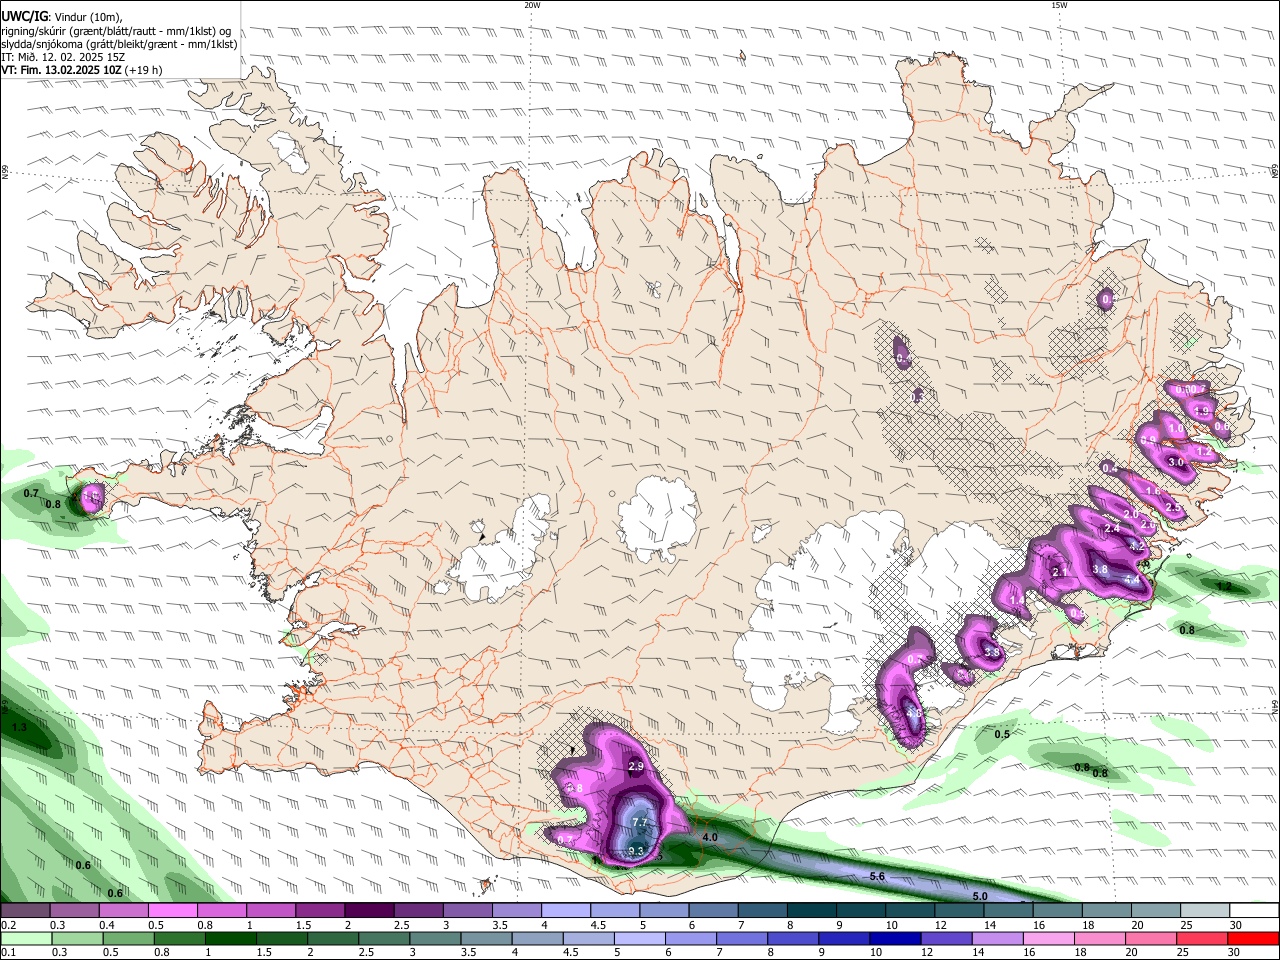Image resolution: width=1280 pixels, height=960 pixels.
Task: Click the '1.6' snow value in the east
Action: pyautogui.click(x=1152, y=491)
